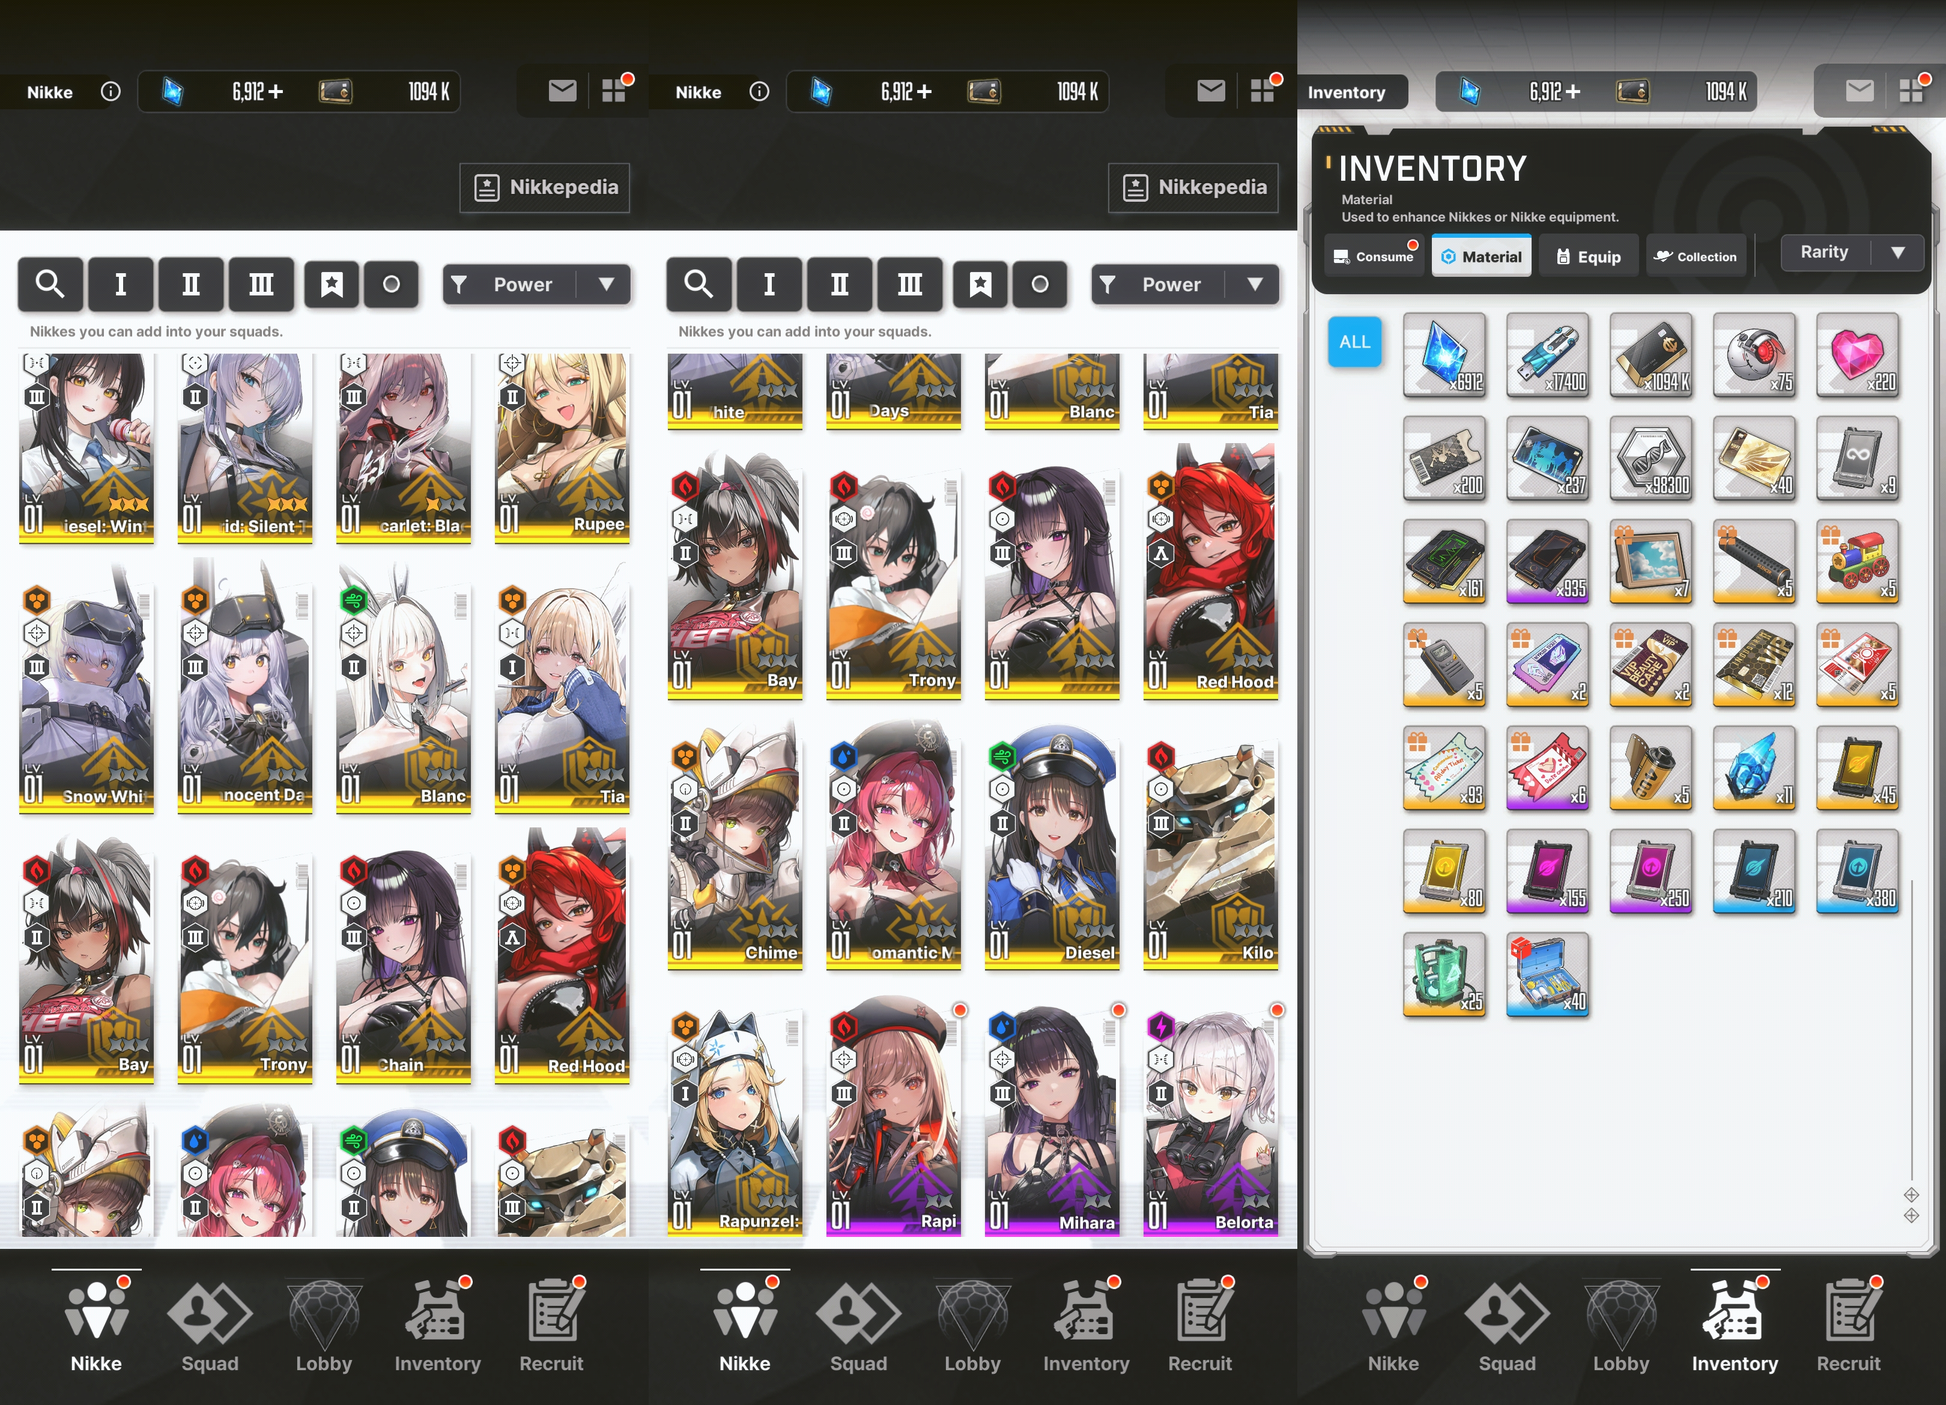Open Nikkepedia
The image size is (1946, 1405).
click(545, 187)
